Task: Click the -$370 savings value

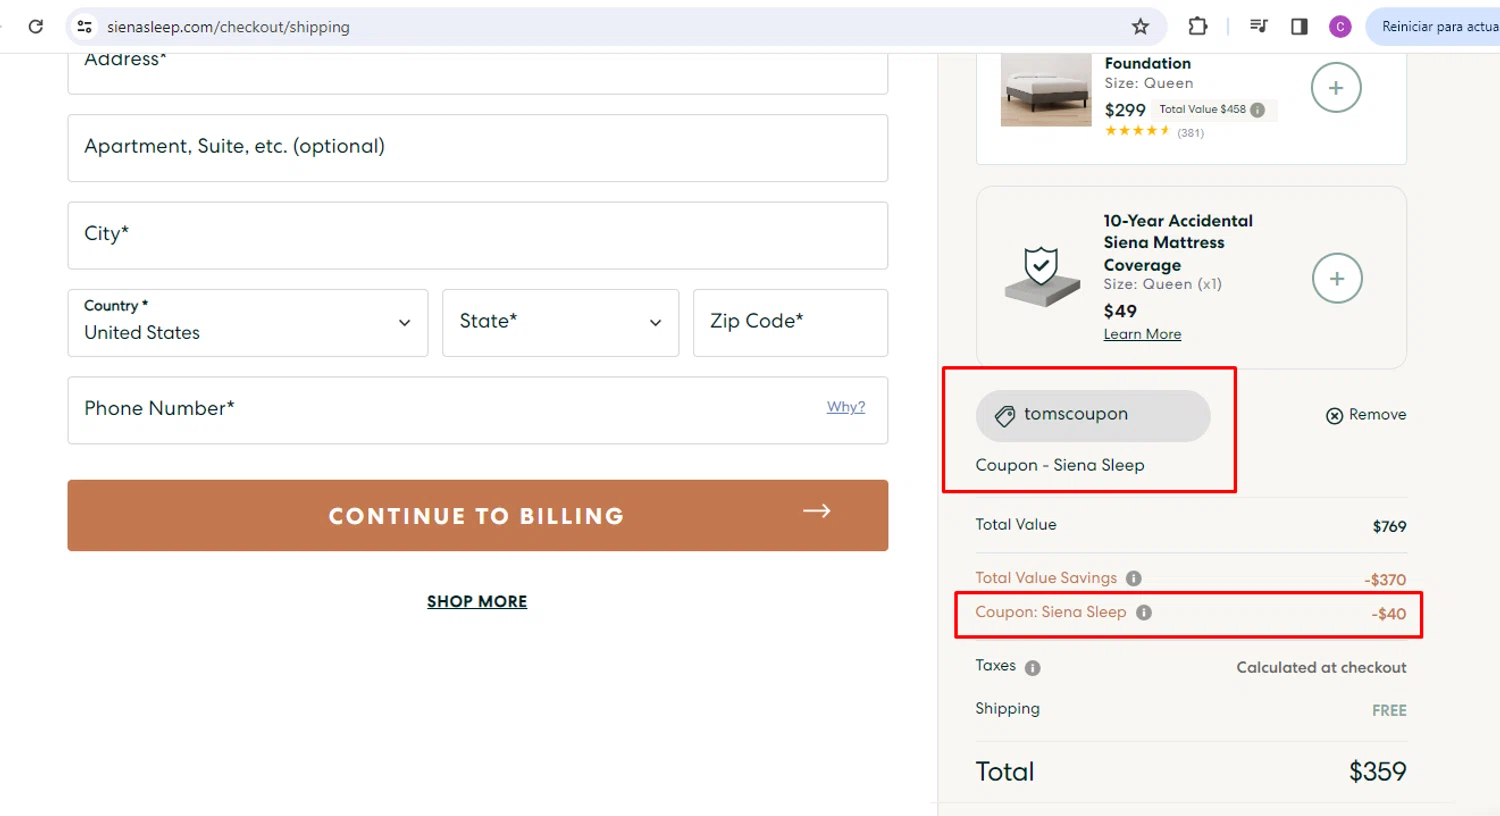Action: (x=1385, y=580)
